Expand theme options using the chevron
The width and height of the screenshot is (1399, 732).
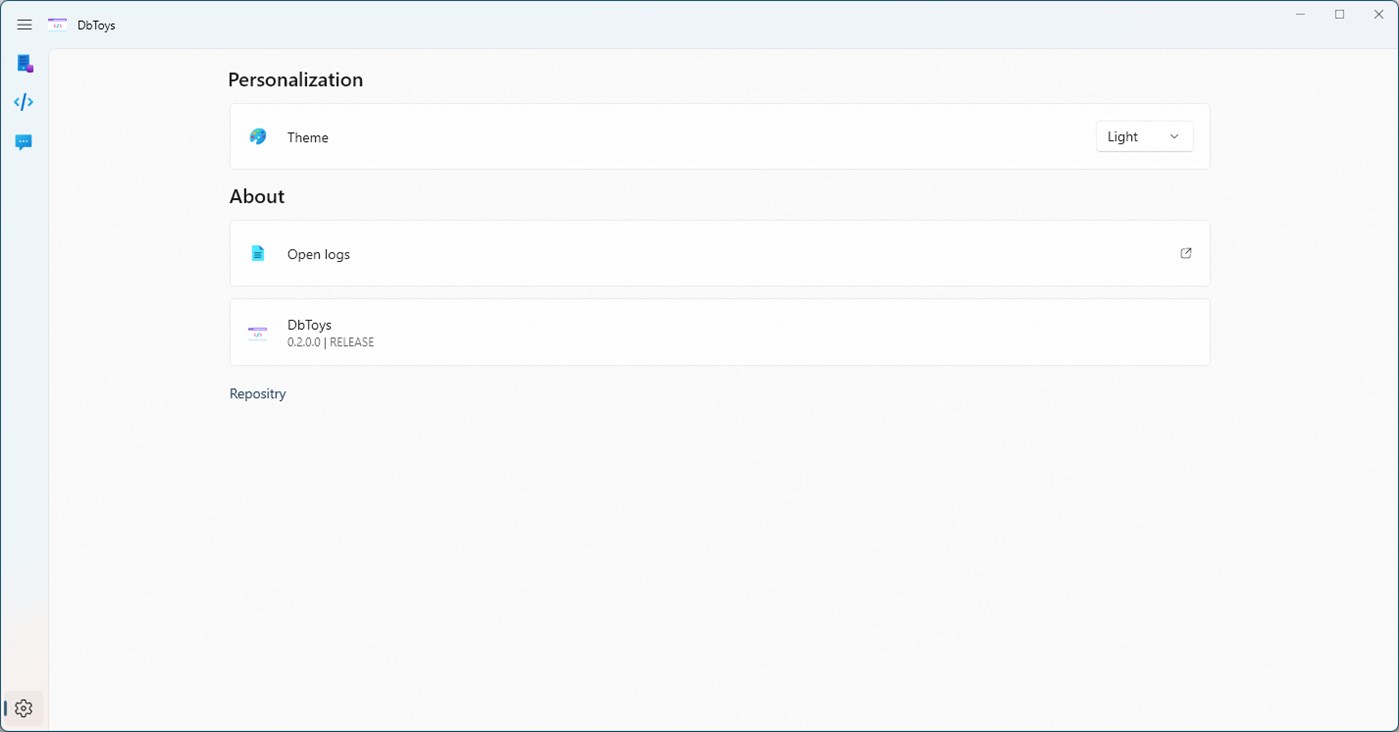(1173, 136)
